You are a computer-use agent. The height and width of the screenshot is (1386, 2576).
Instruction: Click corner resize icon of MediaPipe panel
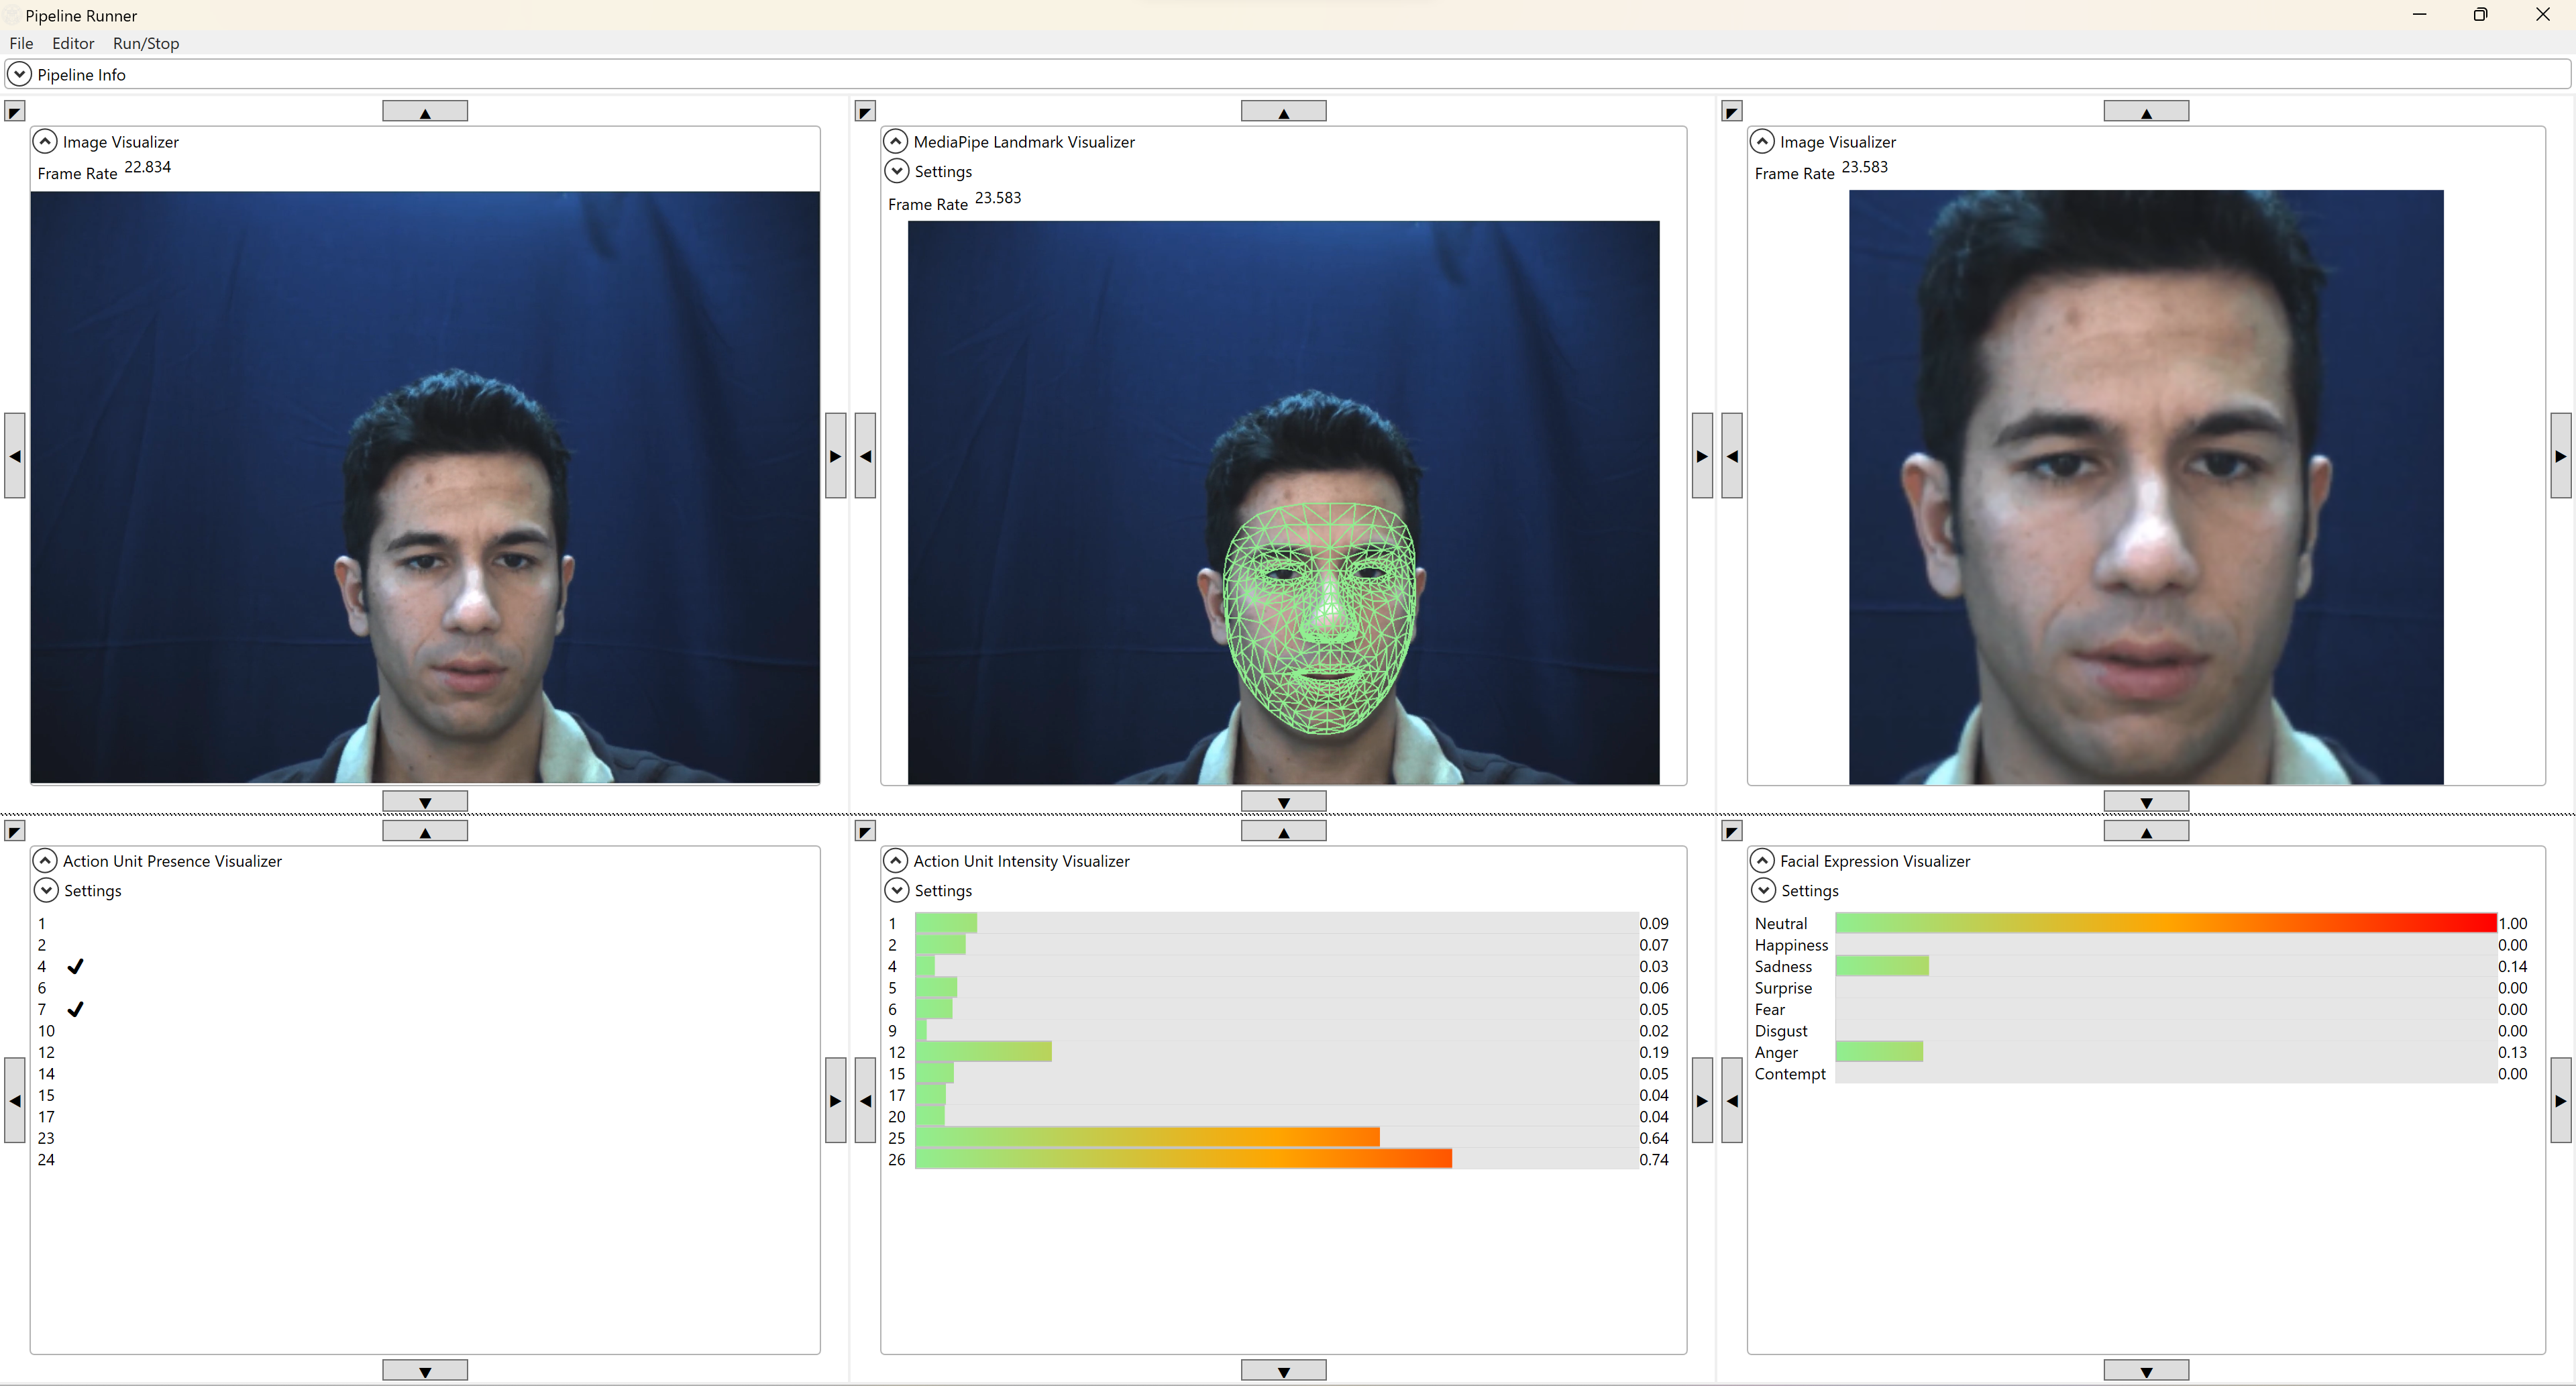(x=866, y=111)
